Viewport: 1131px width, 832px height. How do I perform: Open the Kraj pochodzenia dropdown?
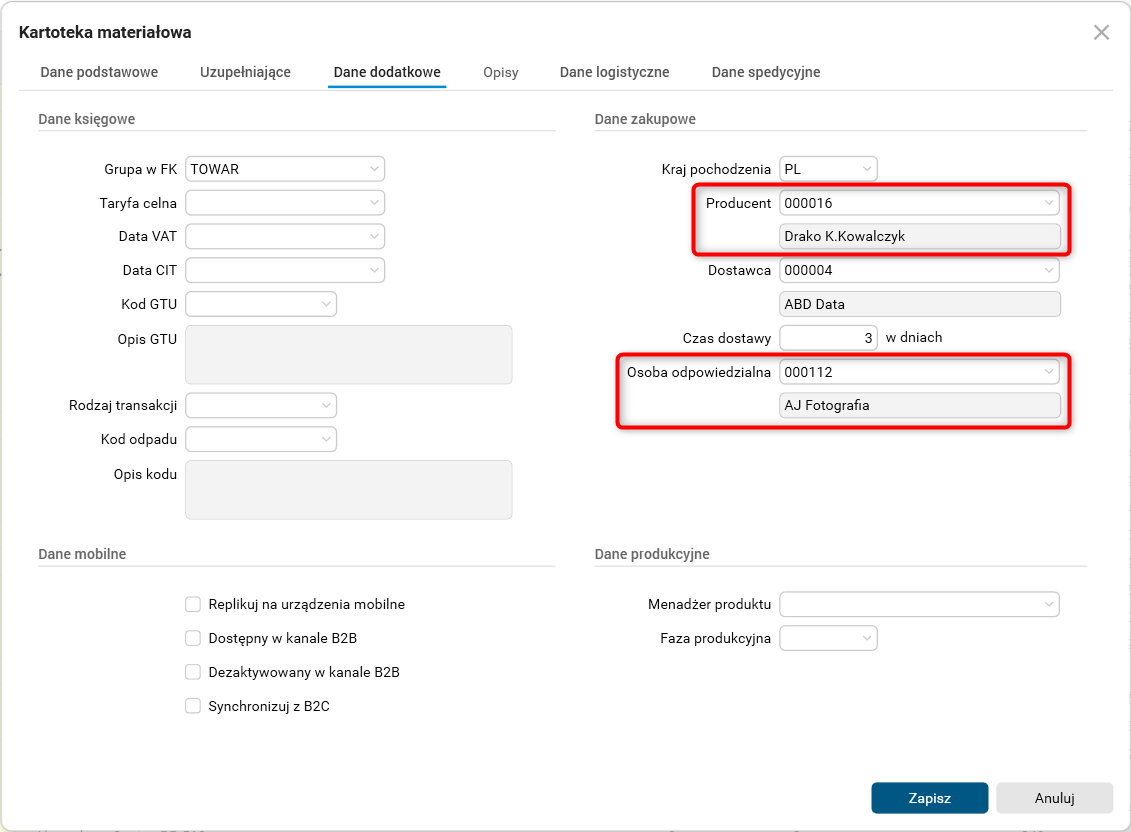point(866,169)
